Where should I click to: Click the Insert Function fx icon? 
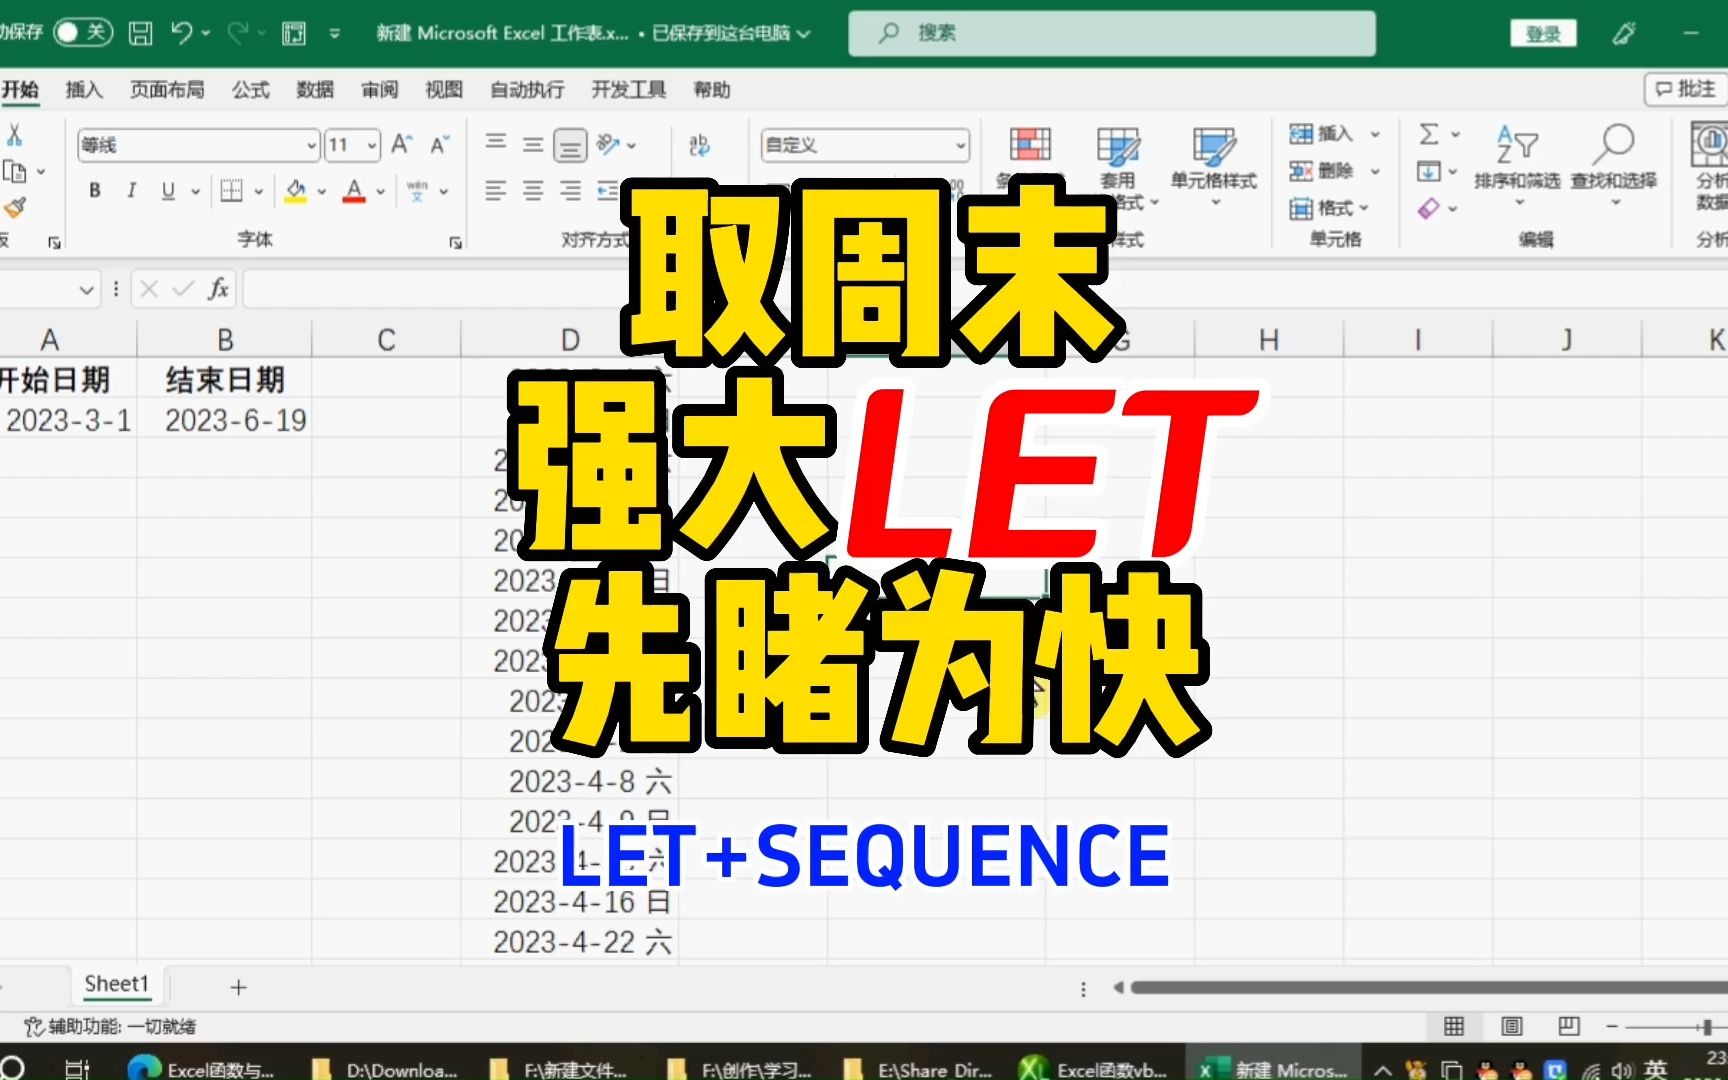pyautogui.click(x=218, y=289)
